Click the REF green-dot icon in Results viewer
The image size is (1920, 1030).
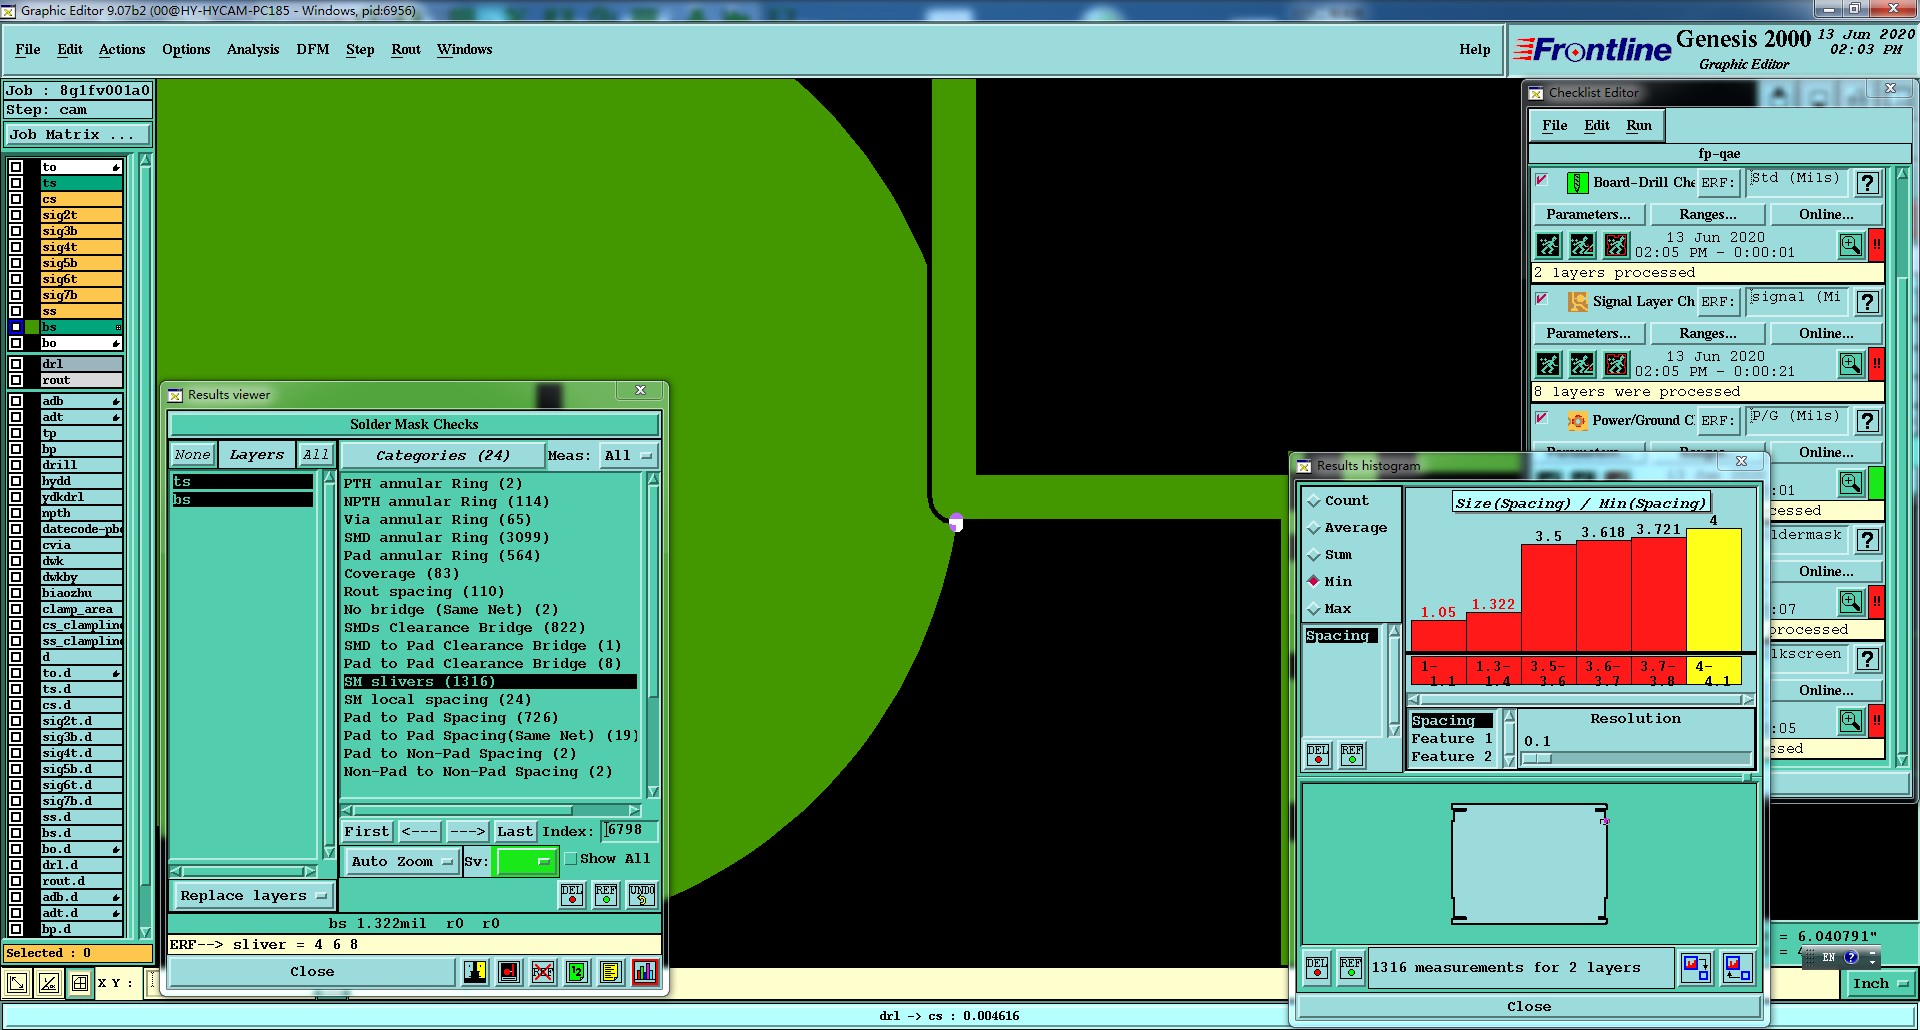click(606, 895)
